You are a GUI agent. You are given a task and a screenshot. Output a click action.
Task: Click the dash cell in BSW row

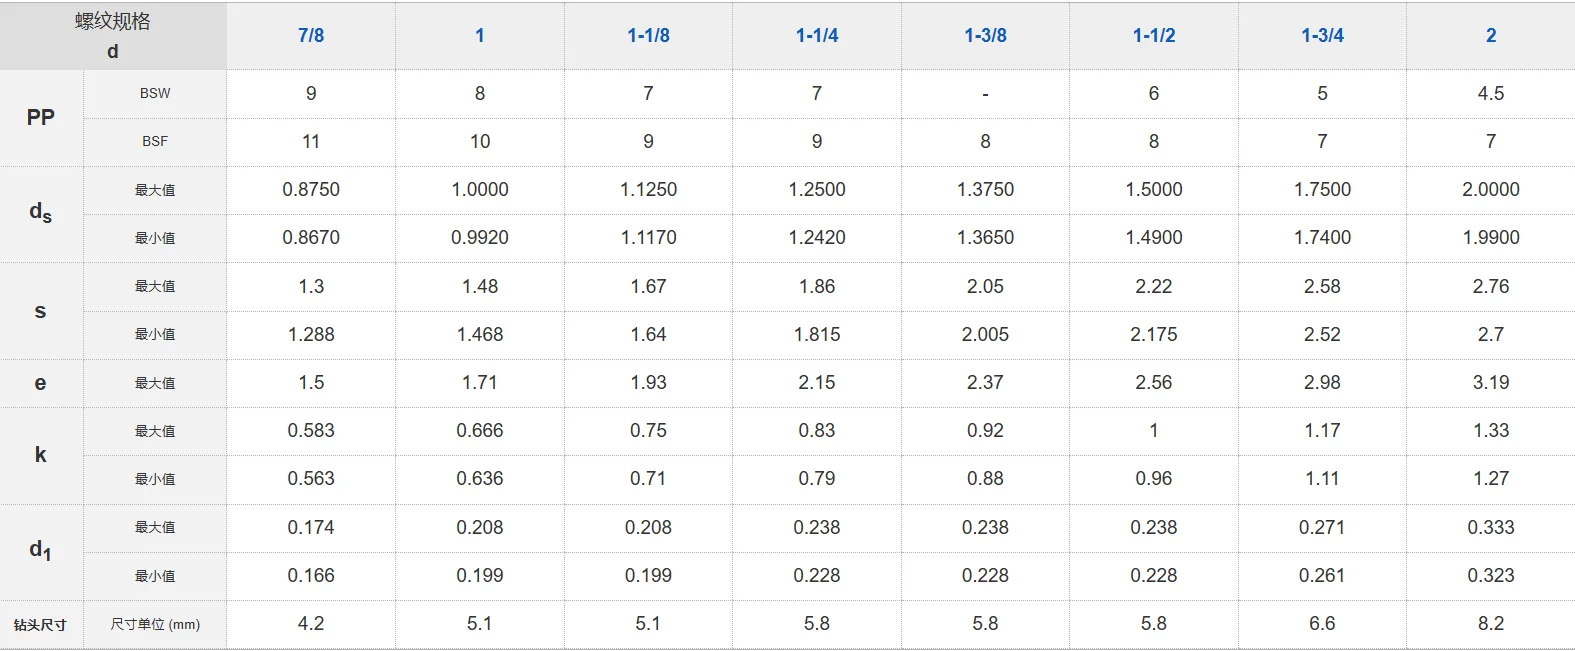(985, 94)
